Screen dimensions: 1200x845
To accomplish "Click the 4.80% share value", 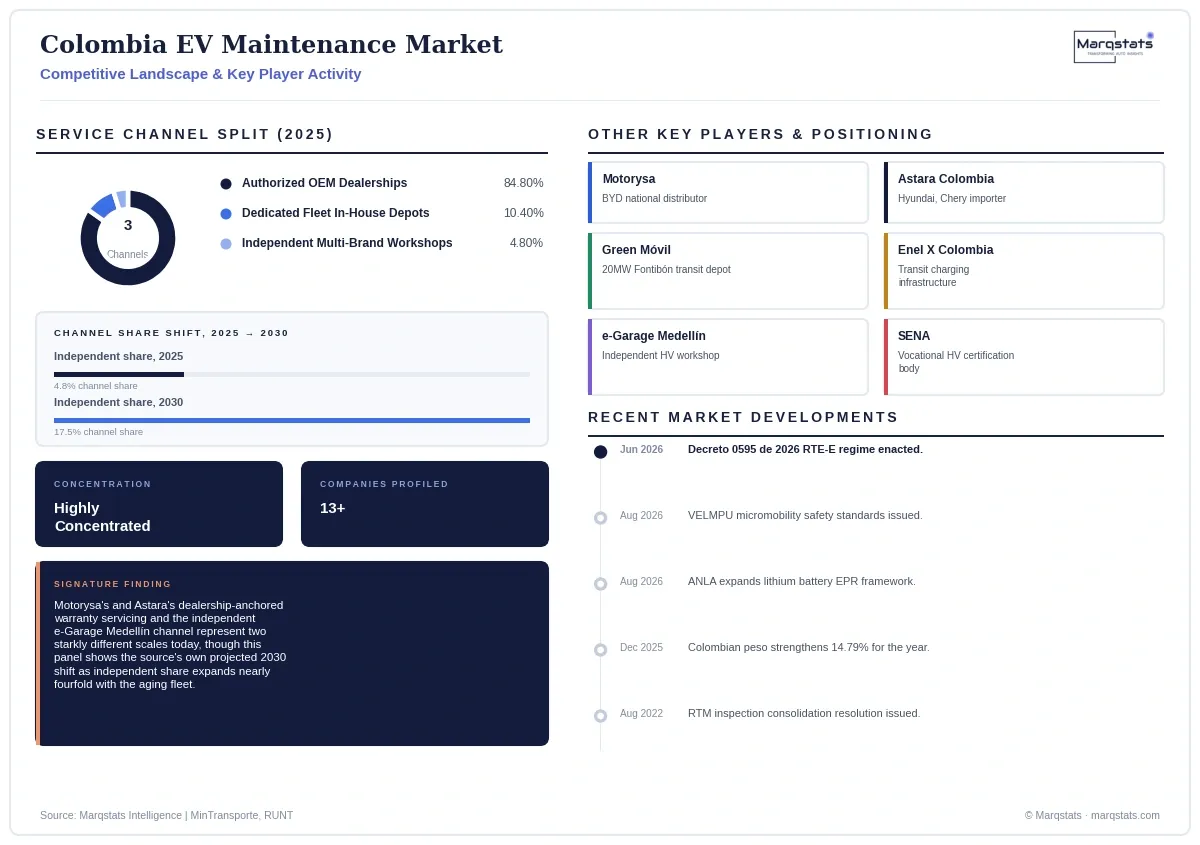I will point(526,243).
